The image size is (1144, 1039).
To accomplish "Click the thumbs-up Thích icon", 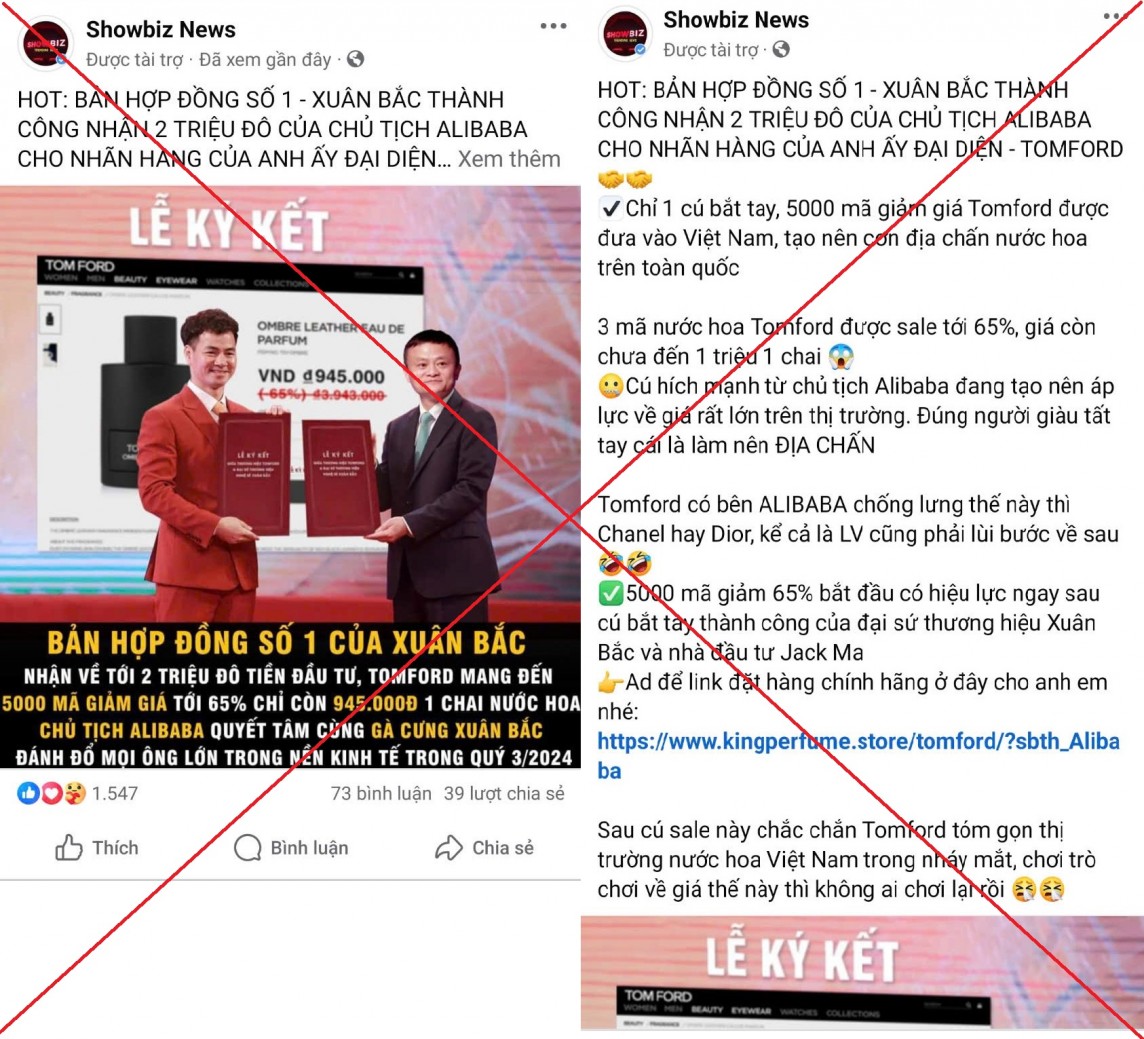I will [x=69, y=847].
